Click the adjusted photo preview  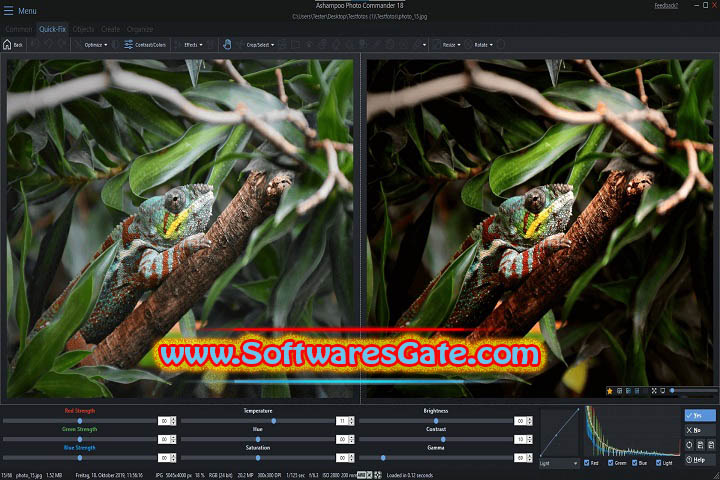point(542,228)
